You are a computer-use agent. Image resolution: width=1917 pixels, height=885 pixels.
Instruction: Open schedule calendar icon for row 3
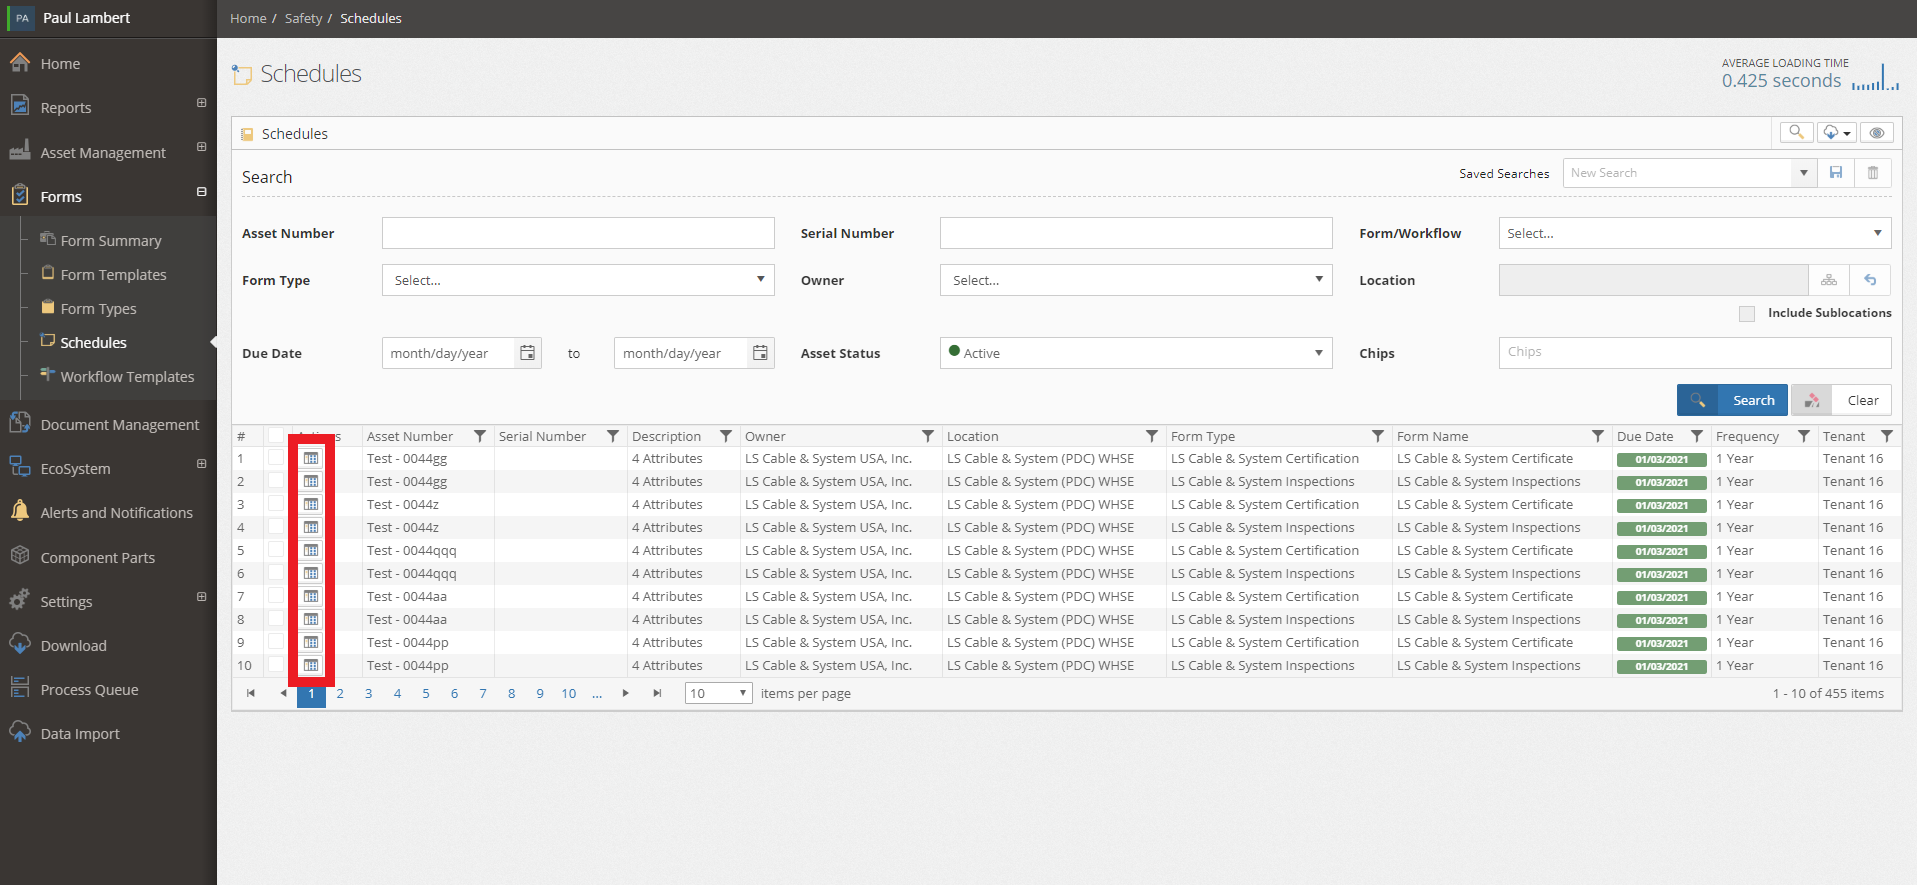coord(311,504)
